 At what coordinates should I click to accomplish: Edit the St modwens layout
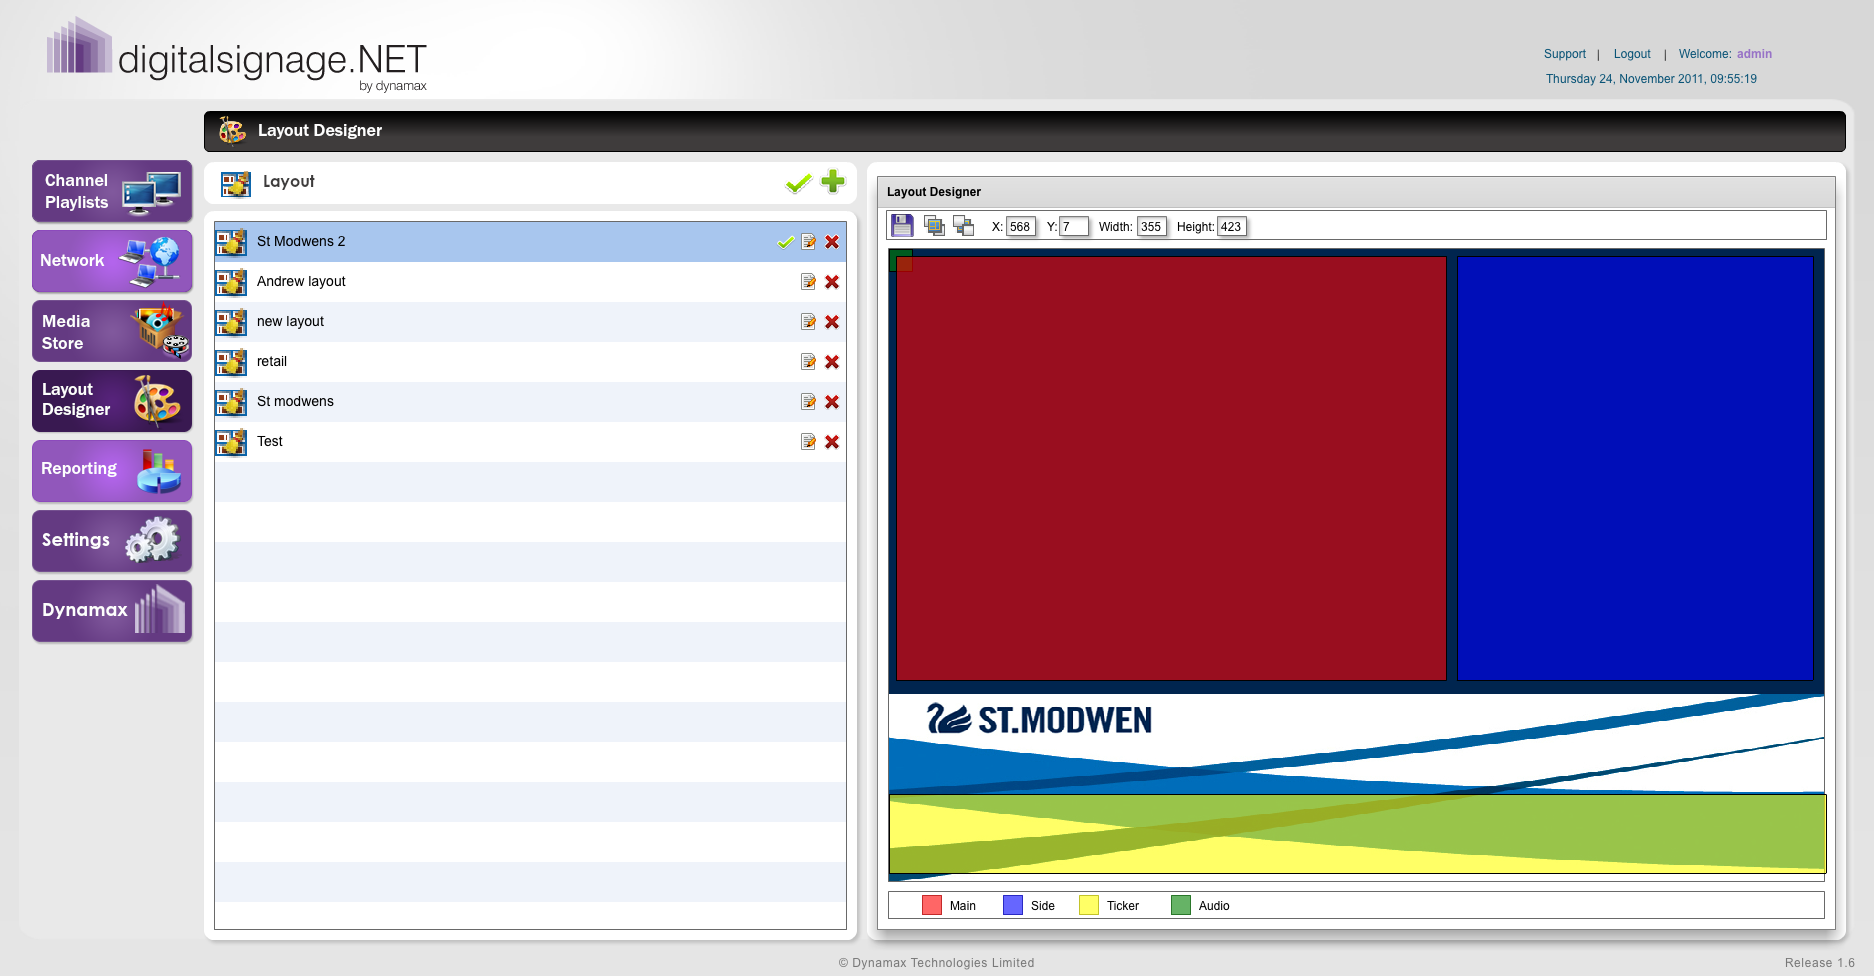[808, 402]
